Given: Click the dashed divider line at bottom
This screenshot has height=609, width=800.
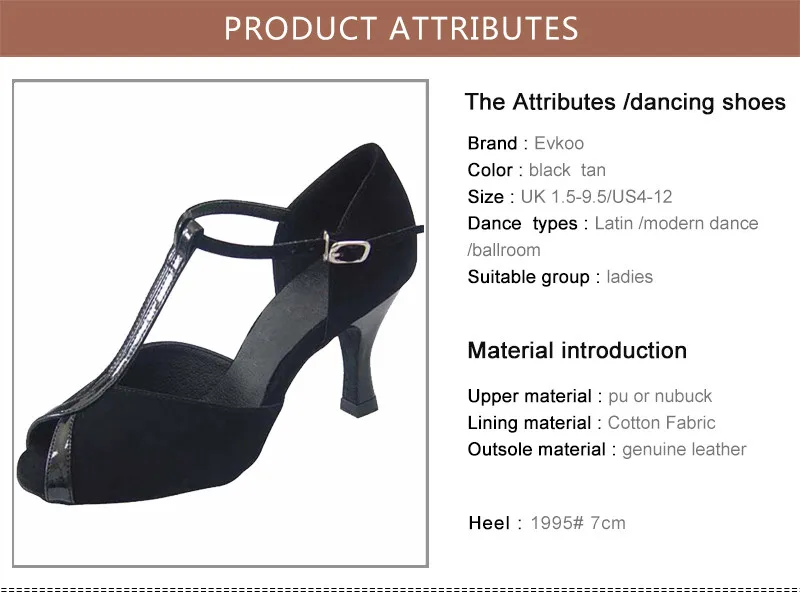Looking at the screenshot, I should coord(400,590).
